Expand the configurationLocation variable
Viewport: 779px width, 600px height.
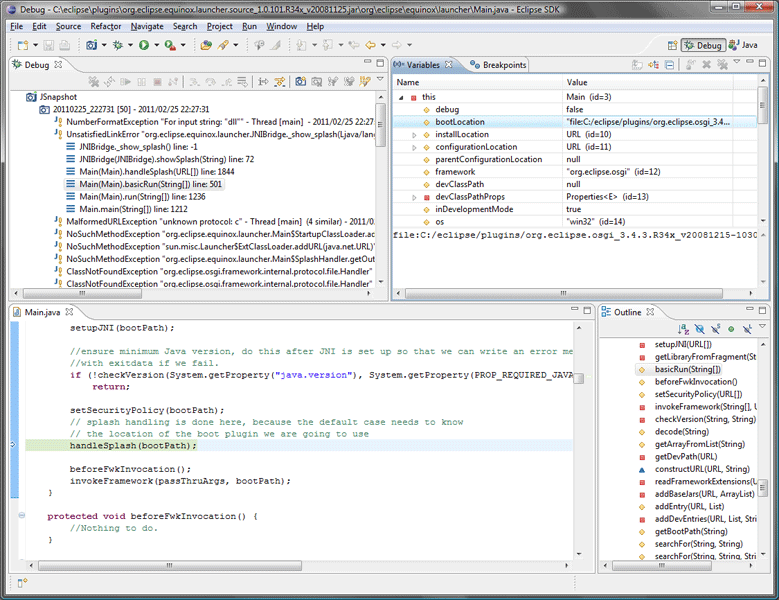(x=414, y=147)
